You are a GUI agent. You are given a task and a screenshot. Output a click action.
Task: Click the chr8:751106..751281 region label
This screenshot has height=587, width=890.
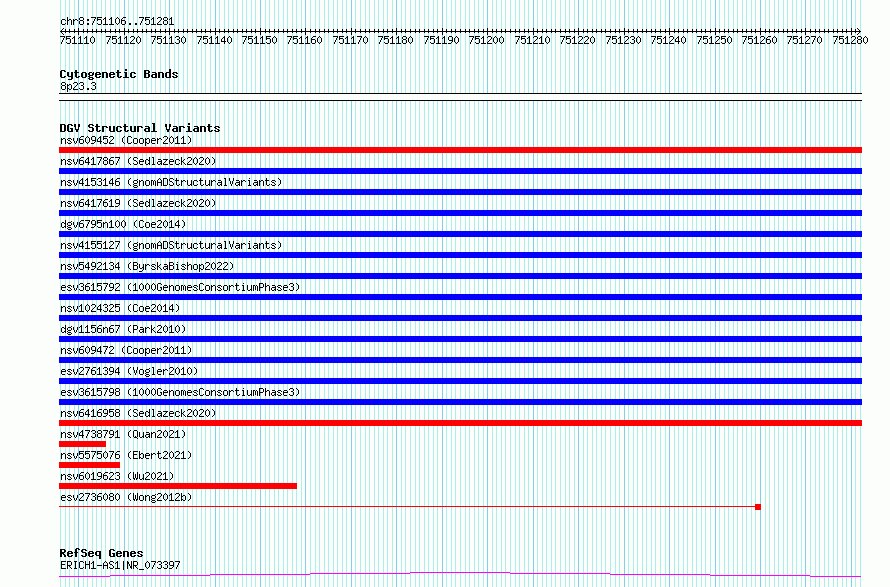tap(117, 22)
